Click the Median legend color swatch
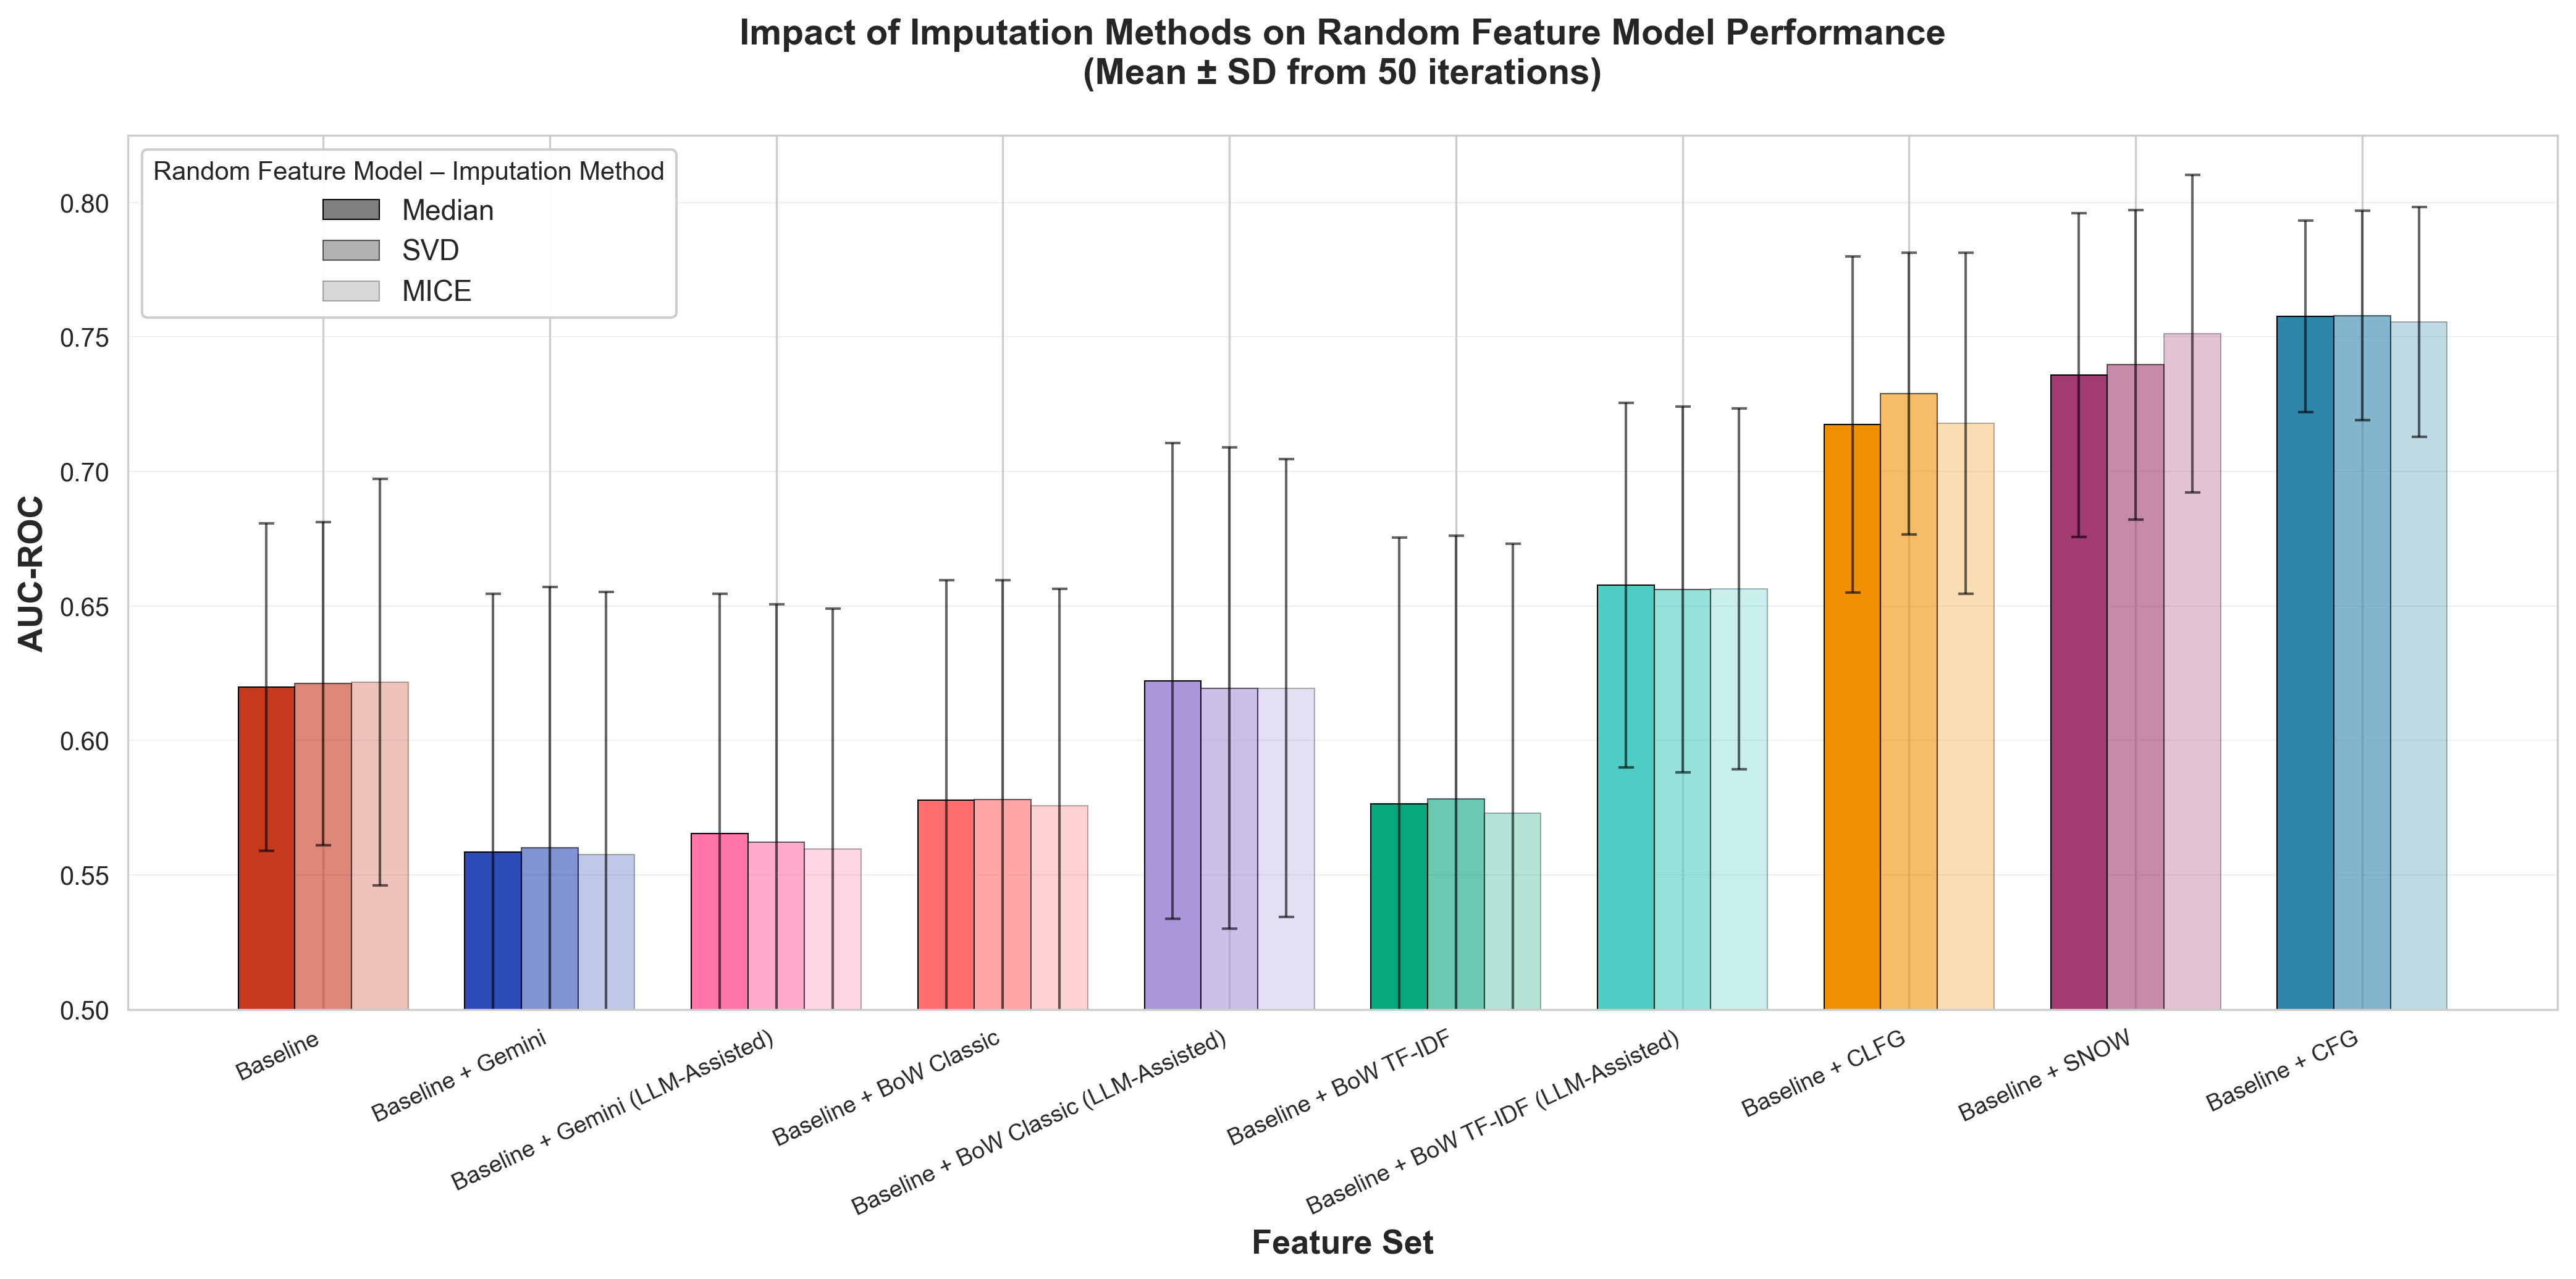The image size is (2576, 1279). pos(350,210)
